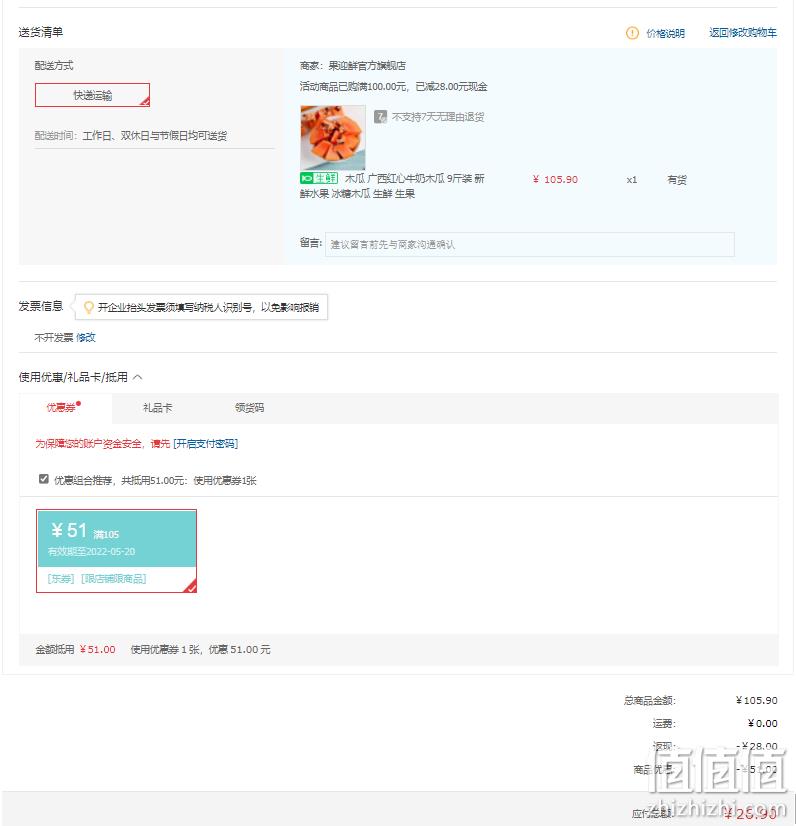Open 返回修改购物车 link
Screen dimensions: 796x826
pos(743,33)
